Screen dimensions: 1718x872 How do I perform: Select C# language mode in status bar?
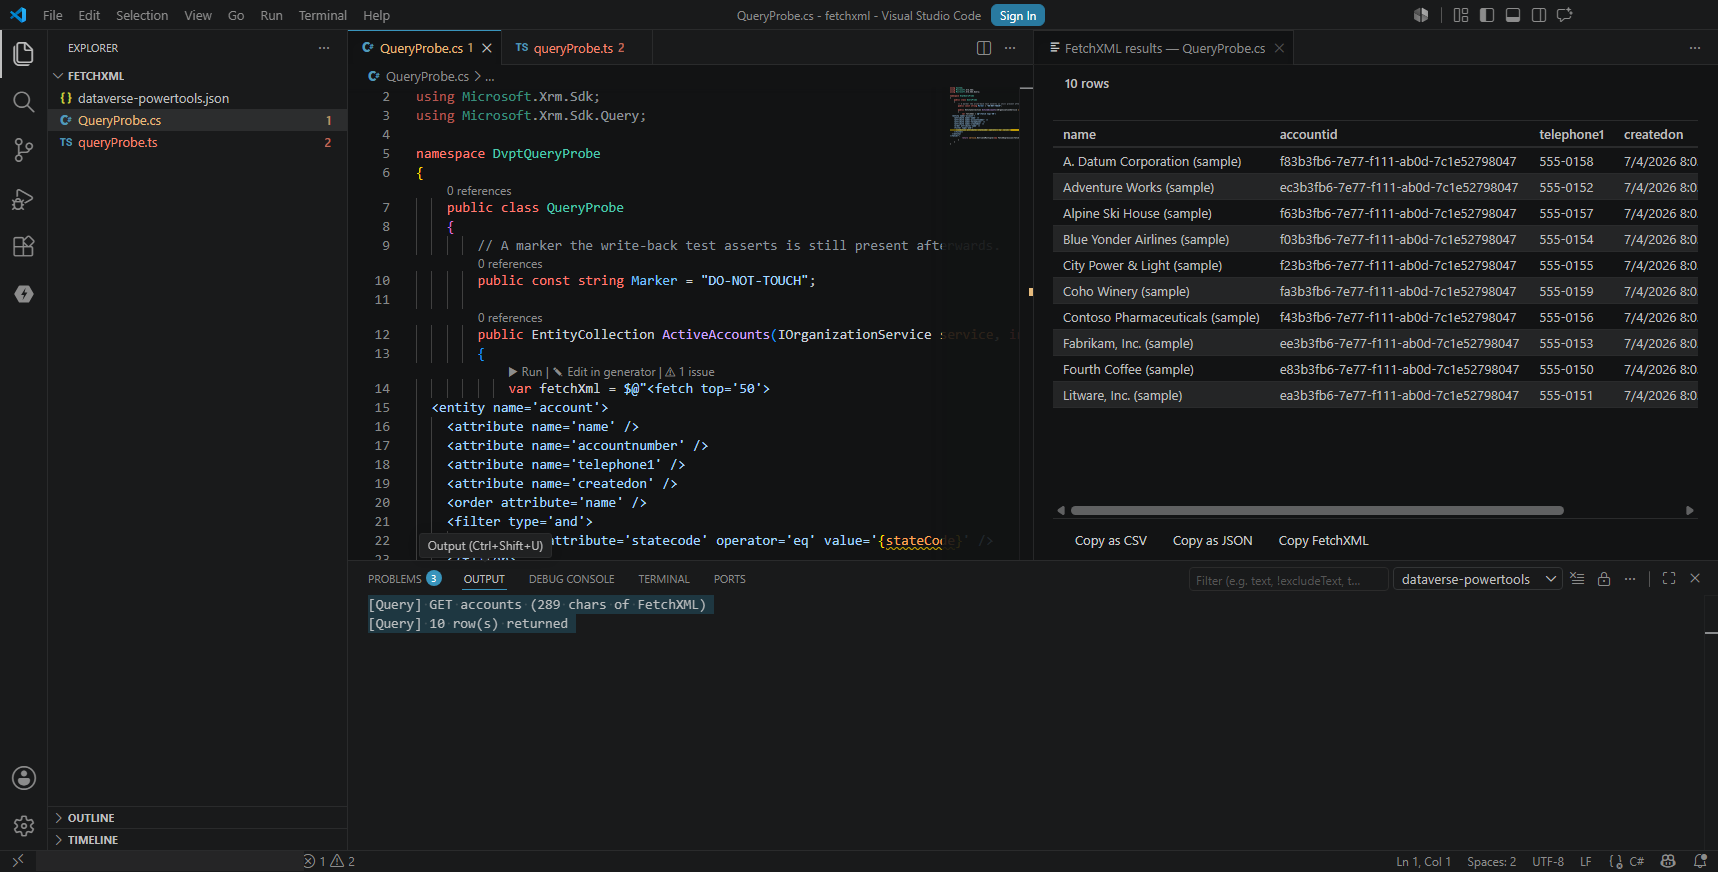[1637, 861]
